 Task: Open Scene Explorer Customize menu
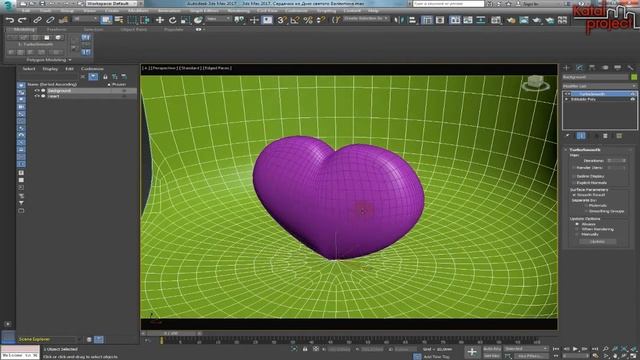coord(92,69)
